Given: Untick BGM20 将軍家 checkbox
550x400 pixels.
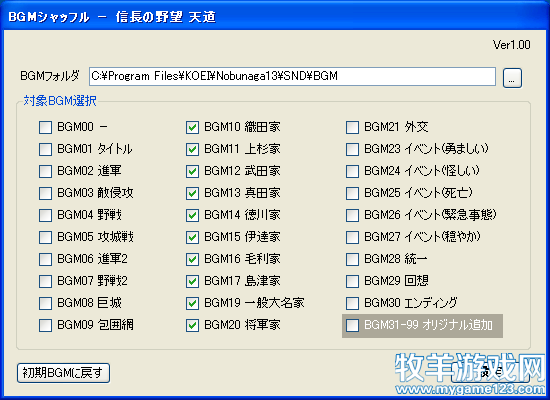Looking at the screenshot, I should coord(192,325).
